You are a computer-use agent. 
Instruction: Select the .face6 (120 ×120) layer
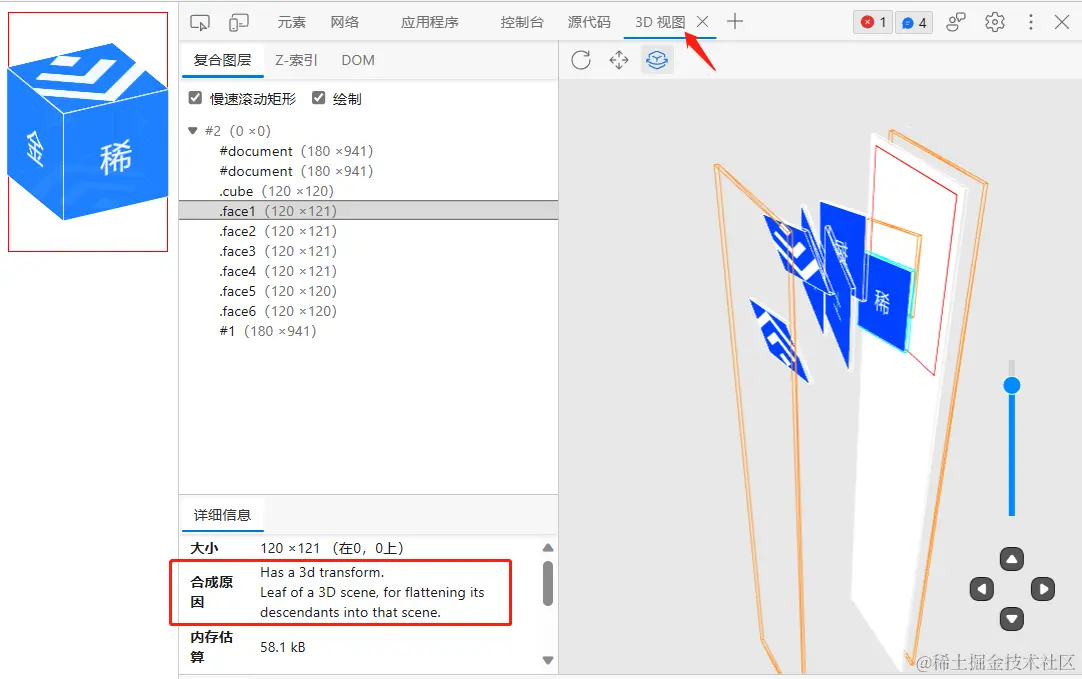click(x=368, y=311)
